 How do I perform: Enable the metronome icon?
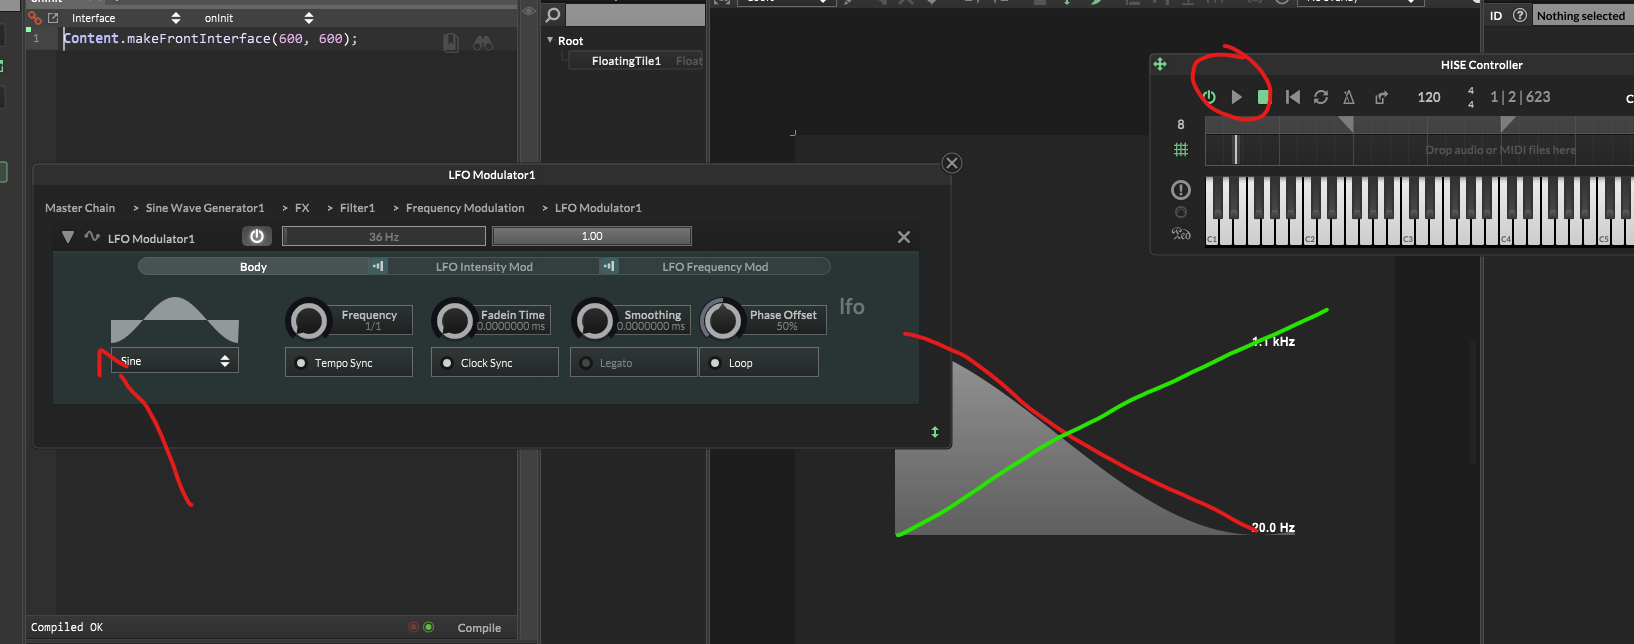pos(1349,97)
